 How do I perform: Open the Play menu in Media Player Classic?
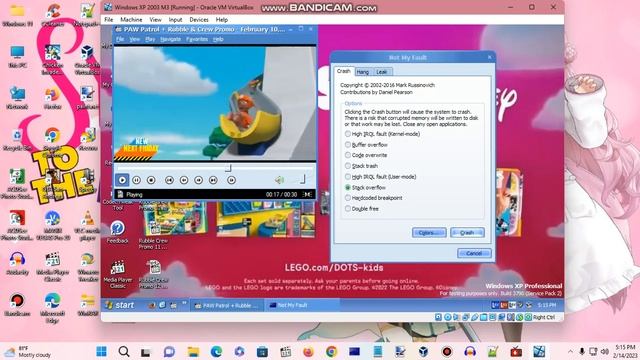(150, 39)
